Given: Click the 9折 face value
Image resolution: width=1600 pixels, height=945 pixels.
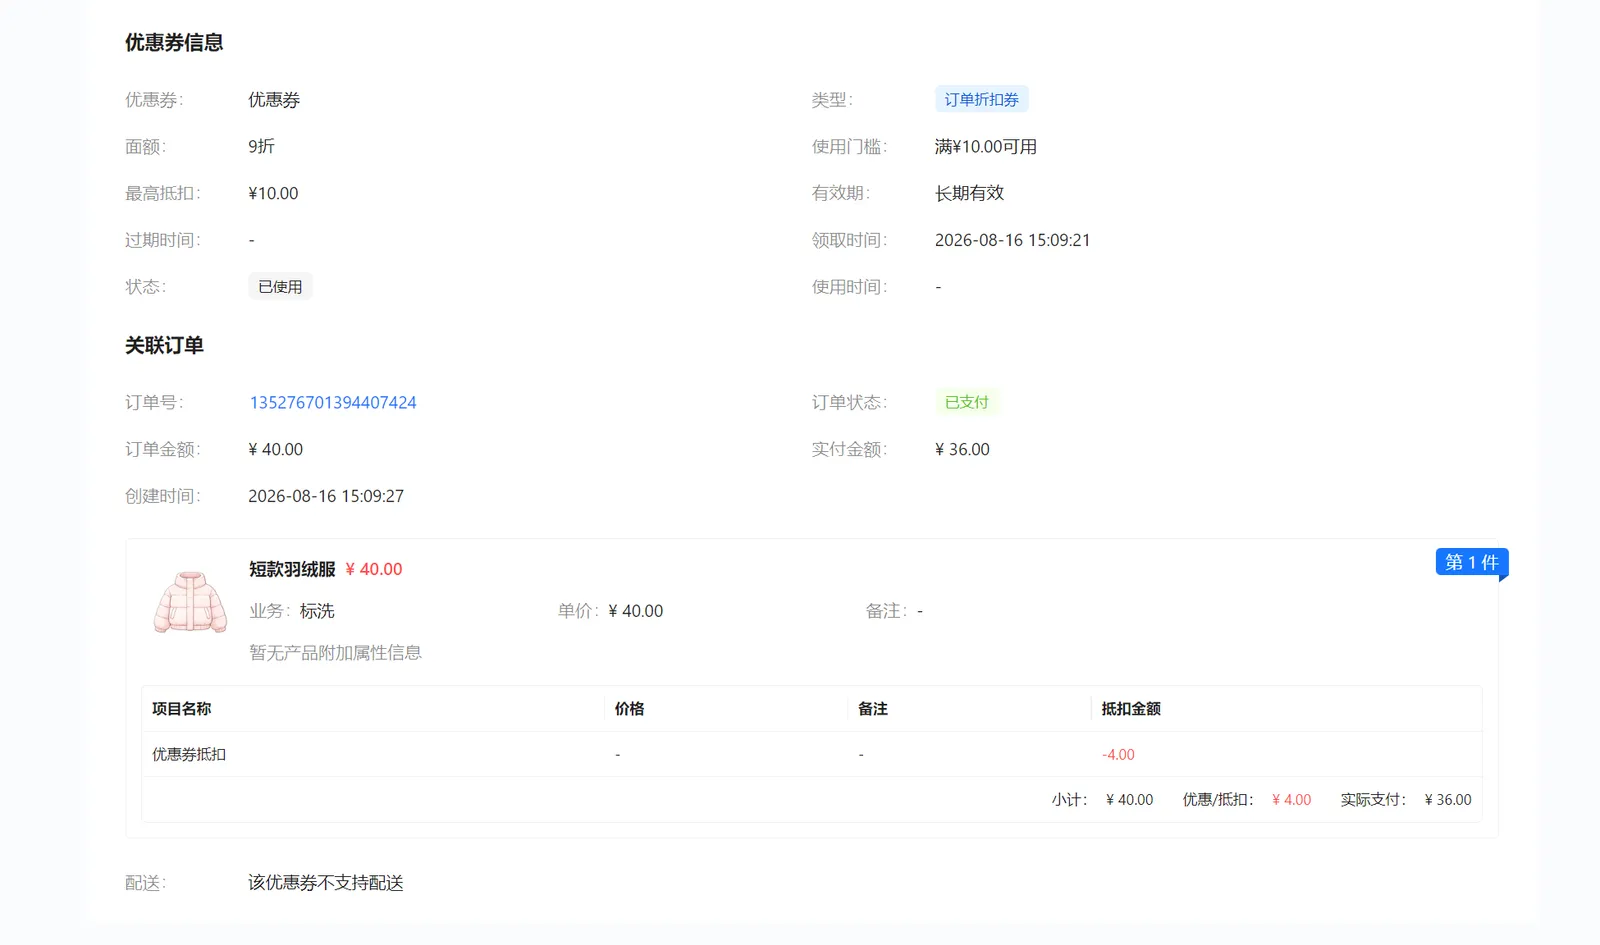Looking at the screenshot, I should pyautogui.click(x=261, y=146).
